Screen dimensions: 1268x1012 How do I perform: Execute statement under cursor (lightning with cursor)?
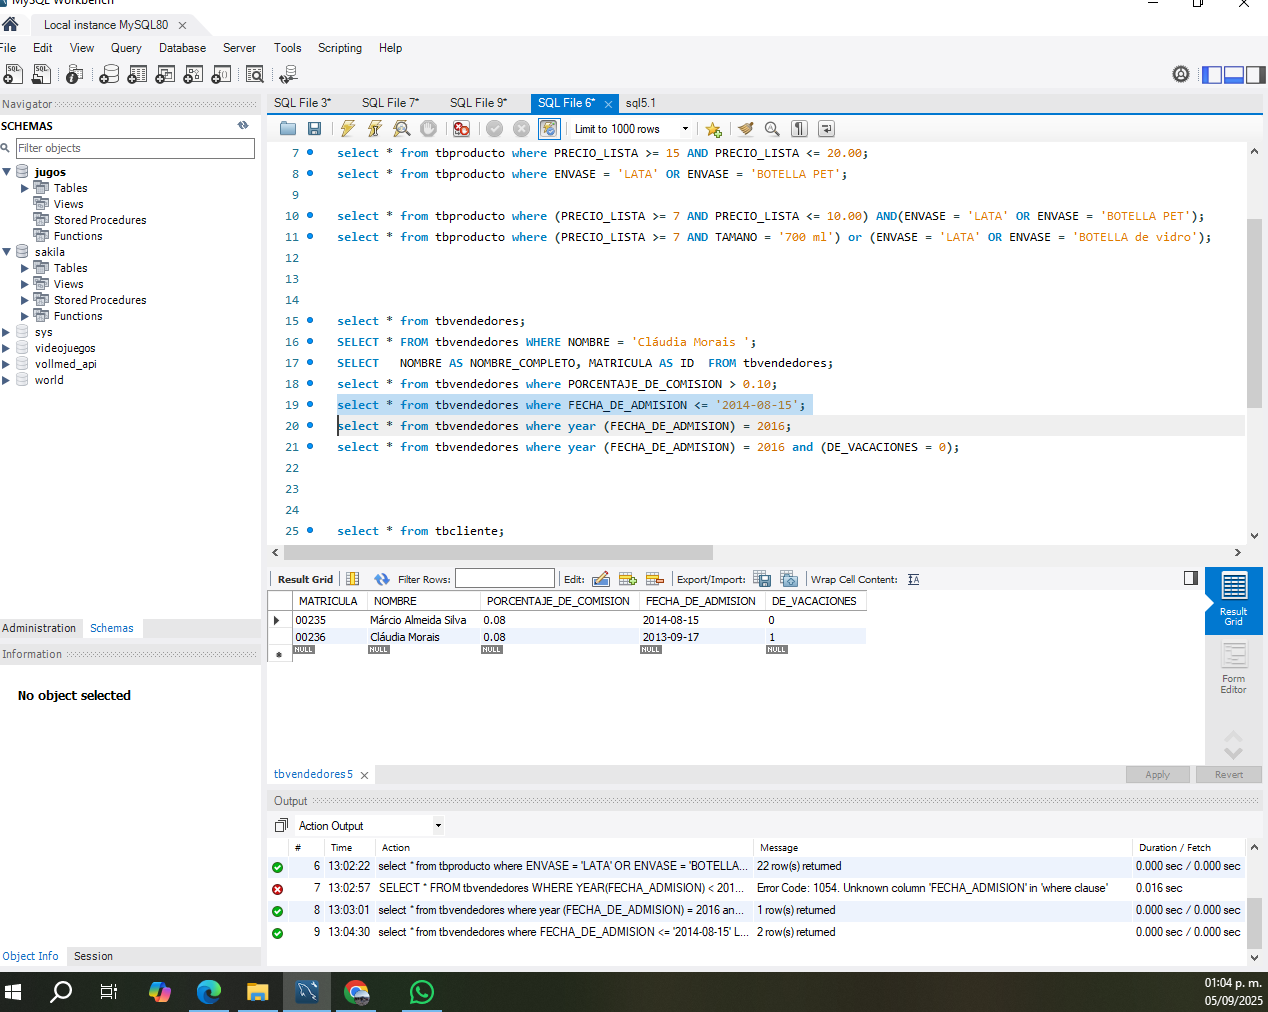click(x=374, y=129)
